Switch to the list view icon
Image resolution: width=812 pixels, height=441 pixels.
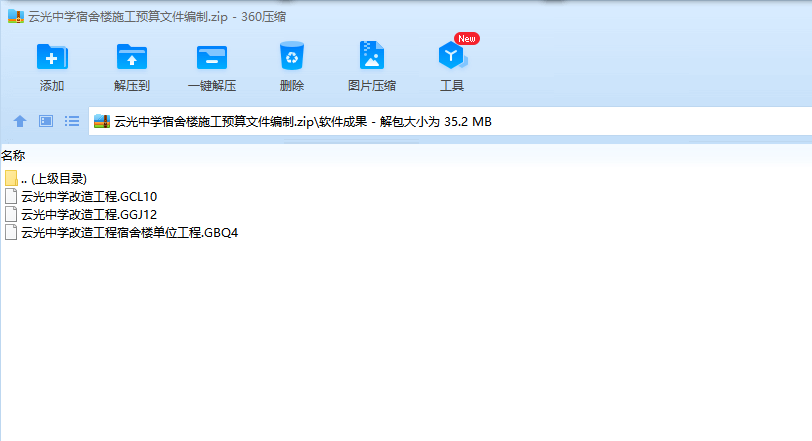click(72, 121)
